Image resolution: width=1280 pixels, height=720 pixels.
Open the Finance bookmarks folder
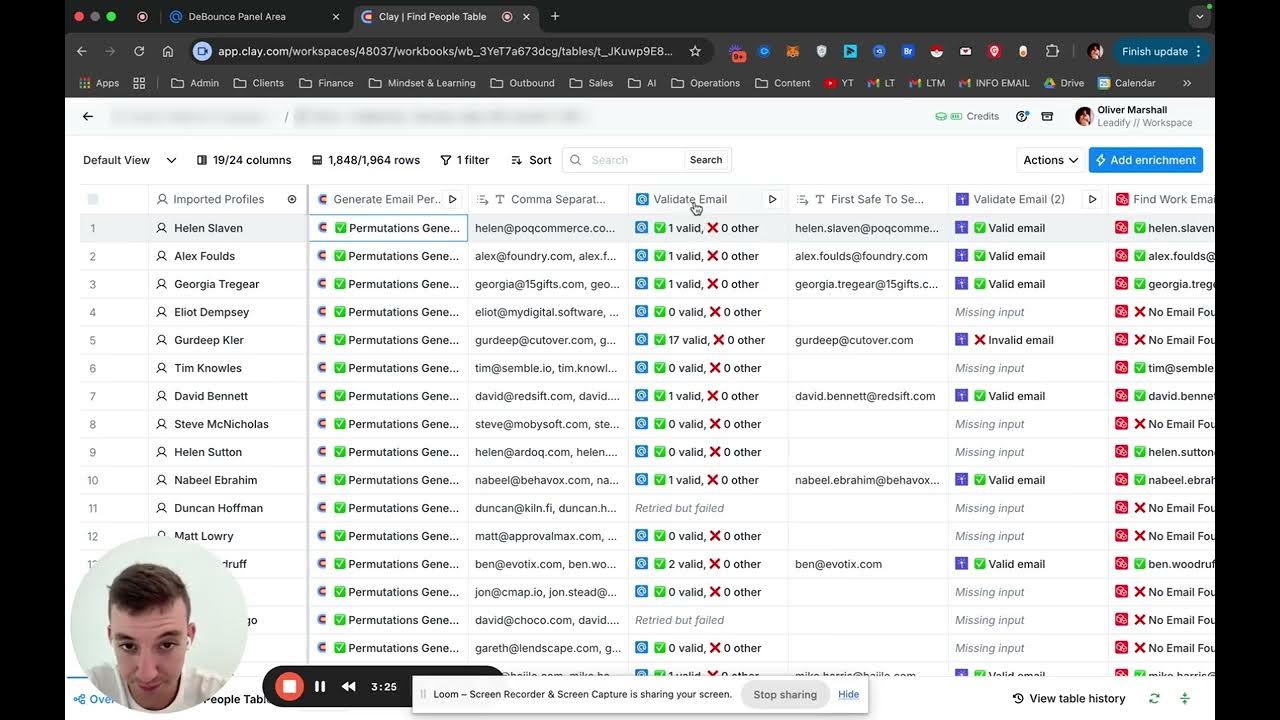(325, 83)
